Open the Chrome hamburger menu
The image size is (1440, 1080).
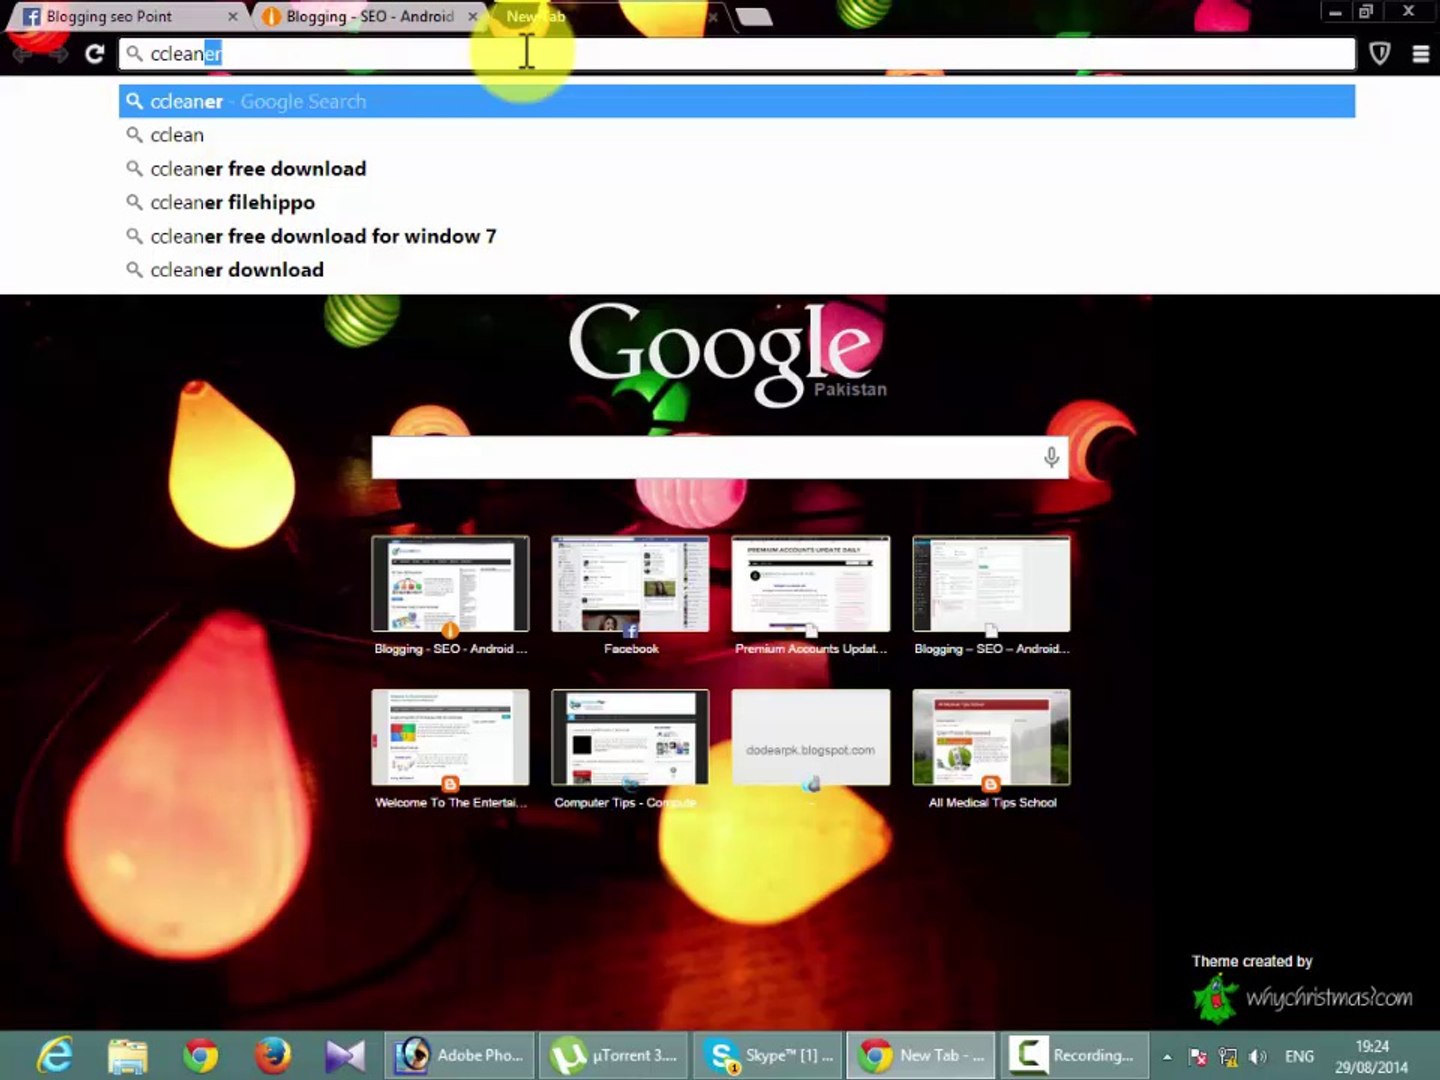point(1420,54)
